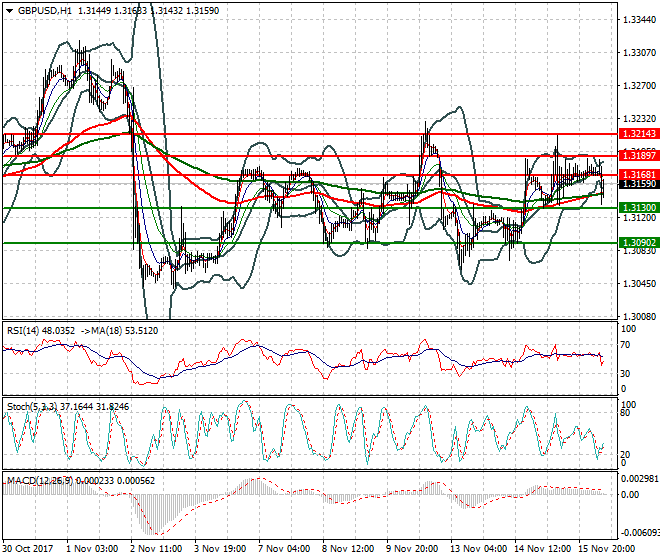Click the 13 Nov 04:00 time label

[479, 549]
